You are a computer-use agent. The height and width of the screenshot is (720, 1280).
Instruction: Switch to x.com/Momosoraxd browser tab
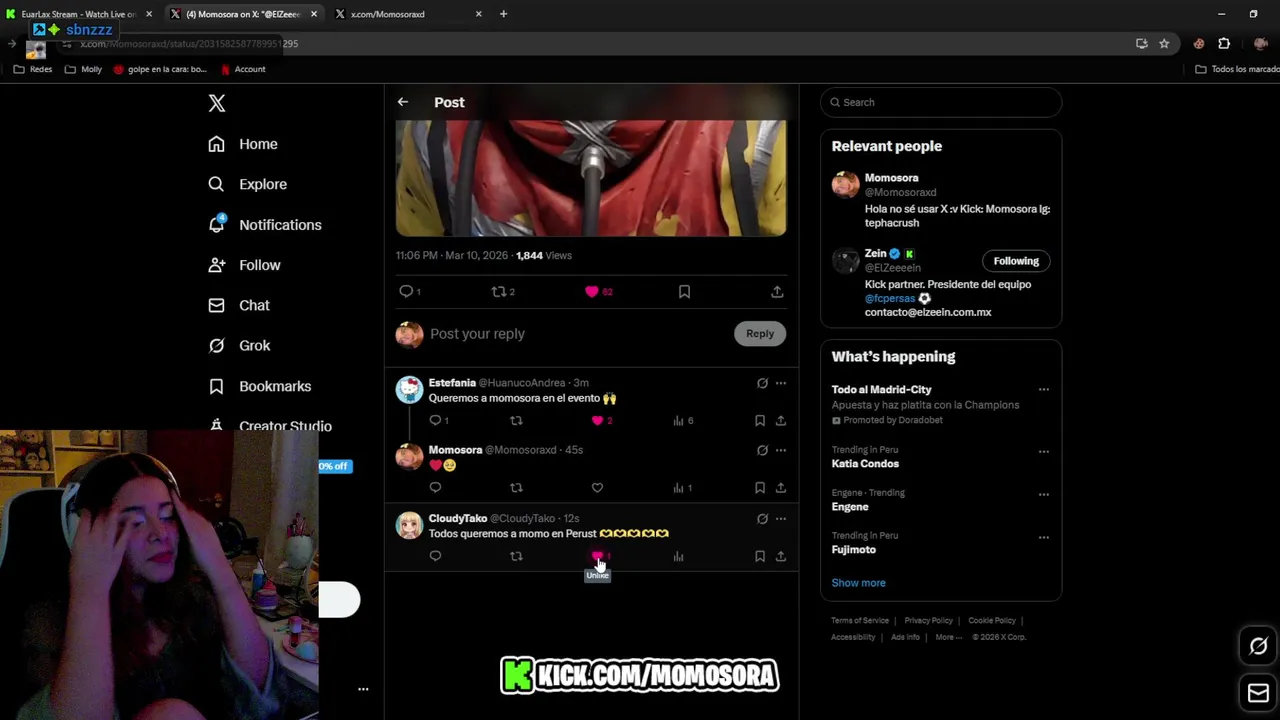point(408,14)
